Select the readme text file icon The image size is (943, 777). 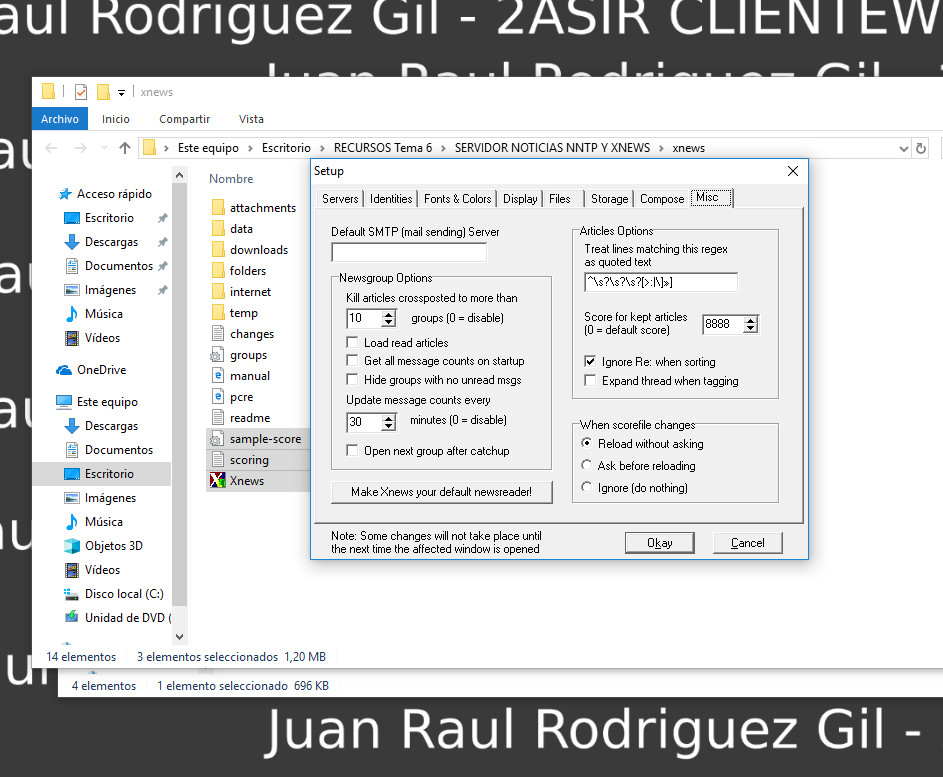[218, 417]
